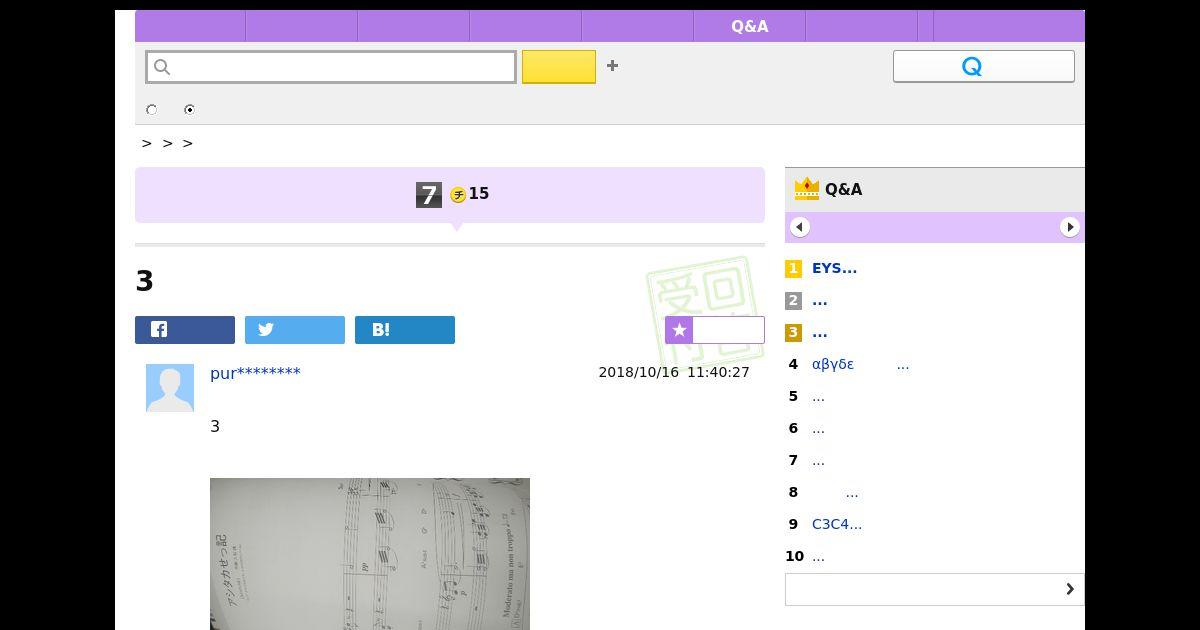Open the Q&A tab in purple navigation bar
This screenshot has width=1200, height=630.
[749, 26]
